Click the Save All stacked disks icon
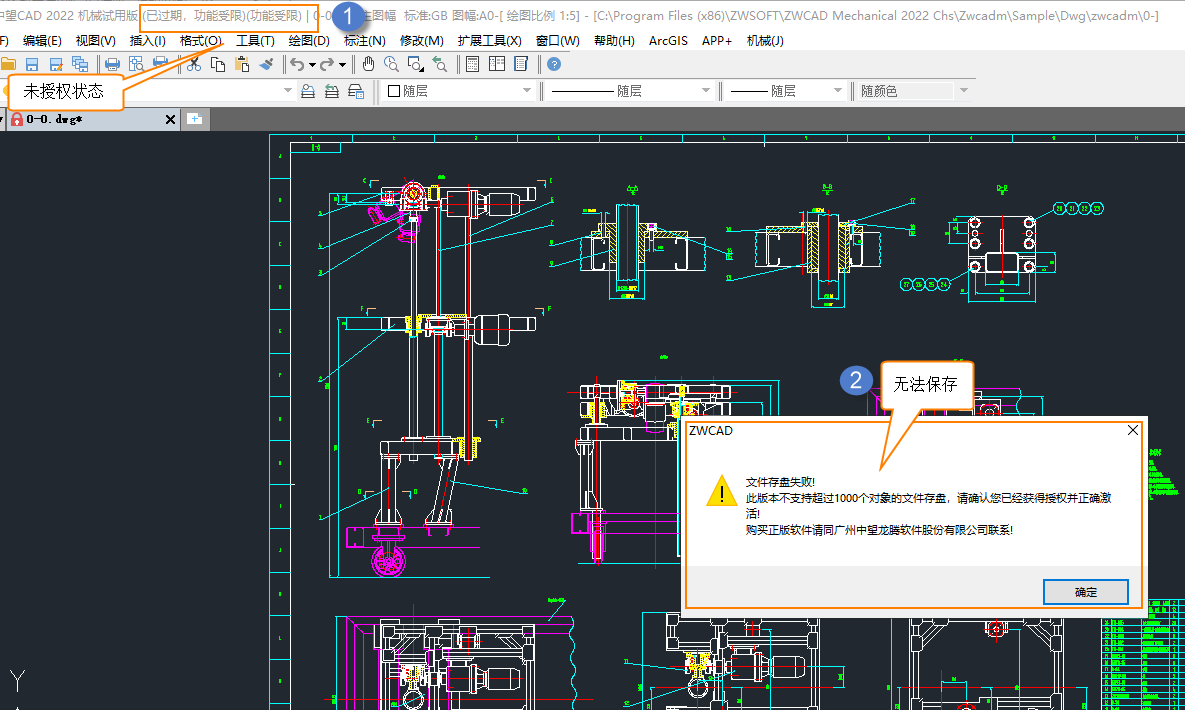Viewport: 1185px width, 710px height. pos(80,64)
